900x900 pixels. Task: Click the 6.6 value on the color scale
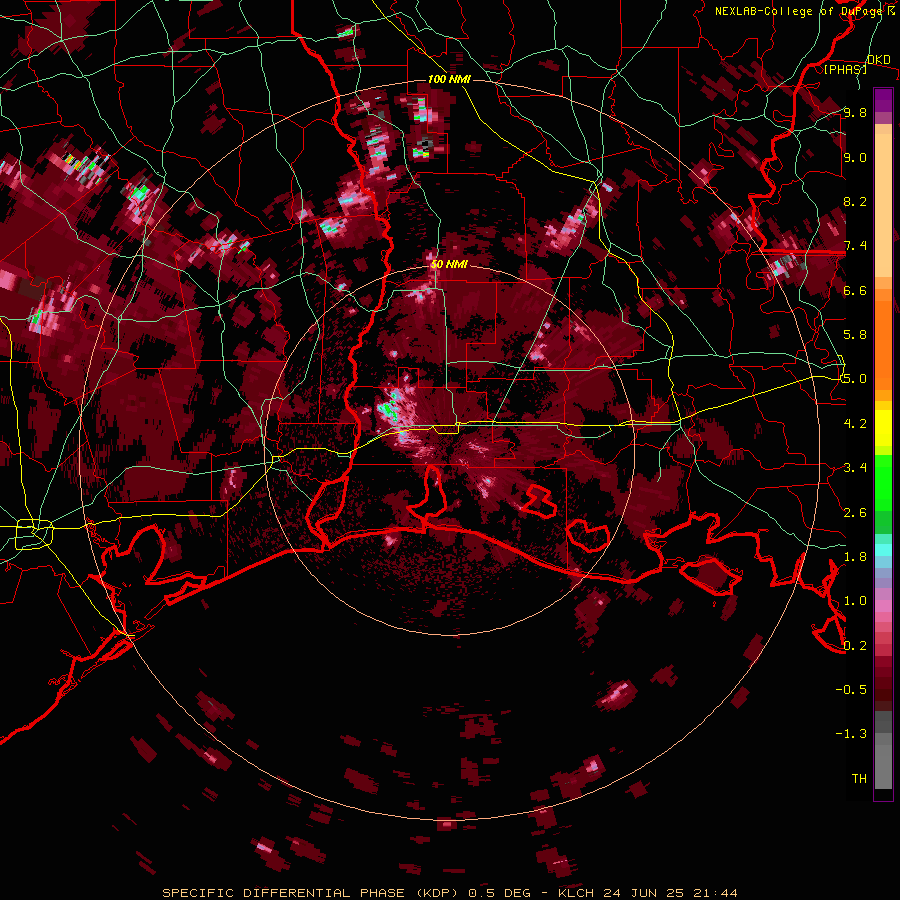point(855,290)
